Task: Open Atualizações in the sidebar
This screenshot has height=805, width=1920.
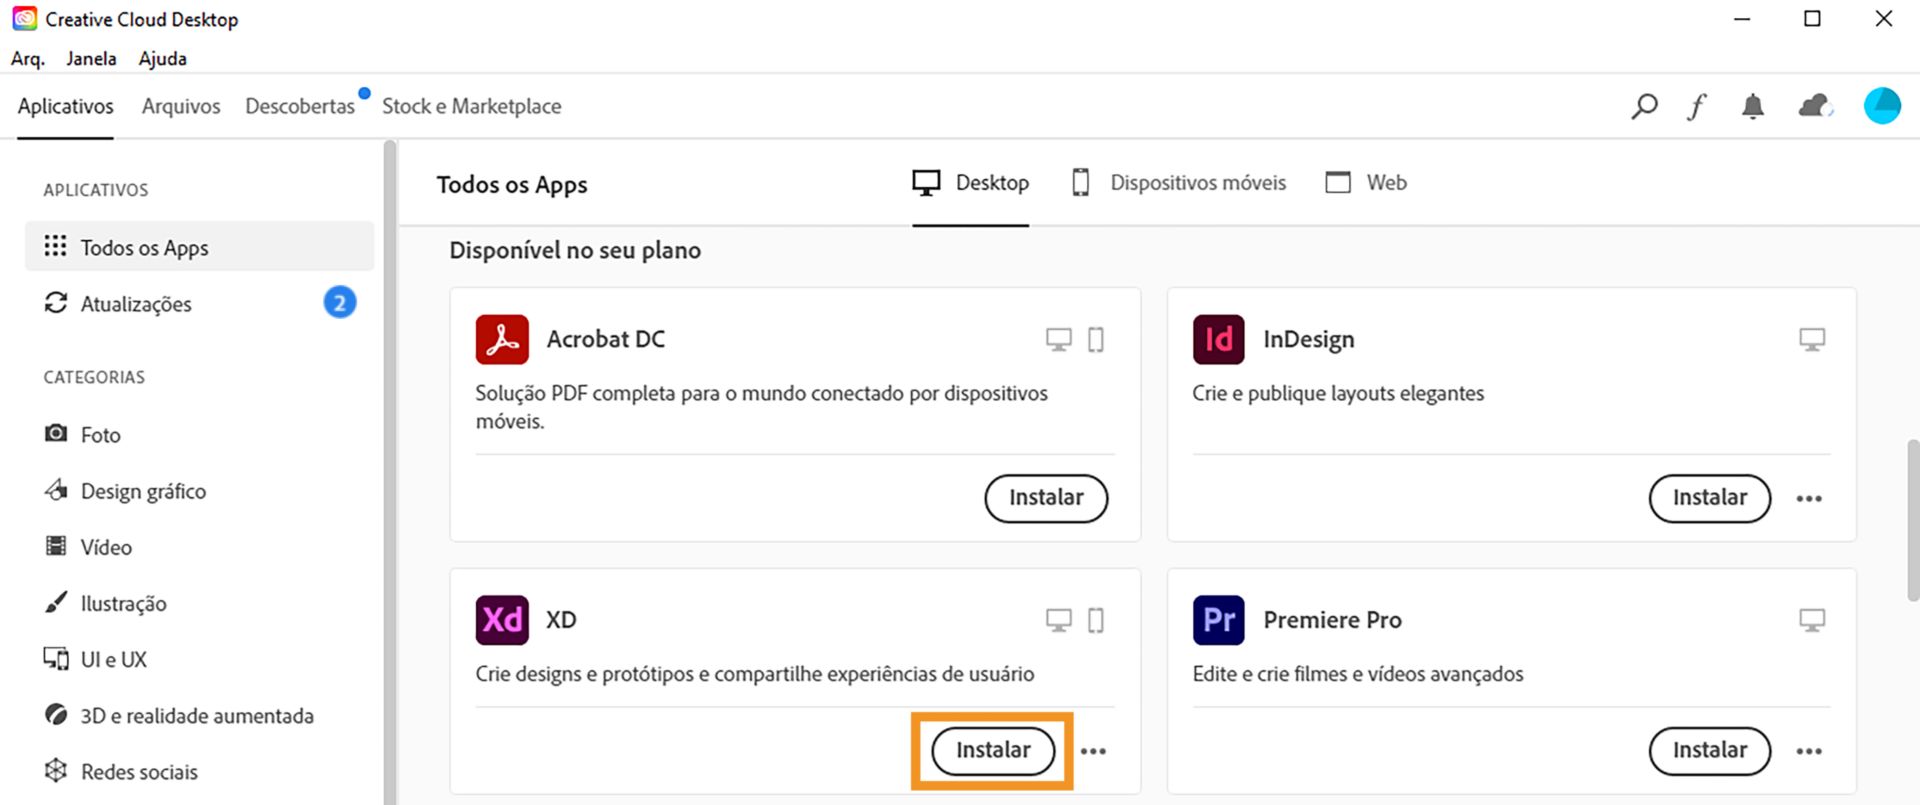Action: [136, 304]
